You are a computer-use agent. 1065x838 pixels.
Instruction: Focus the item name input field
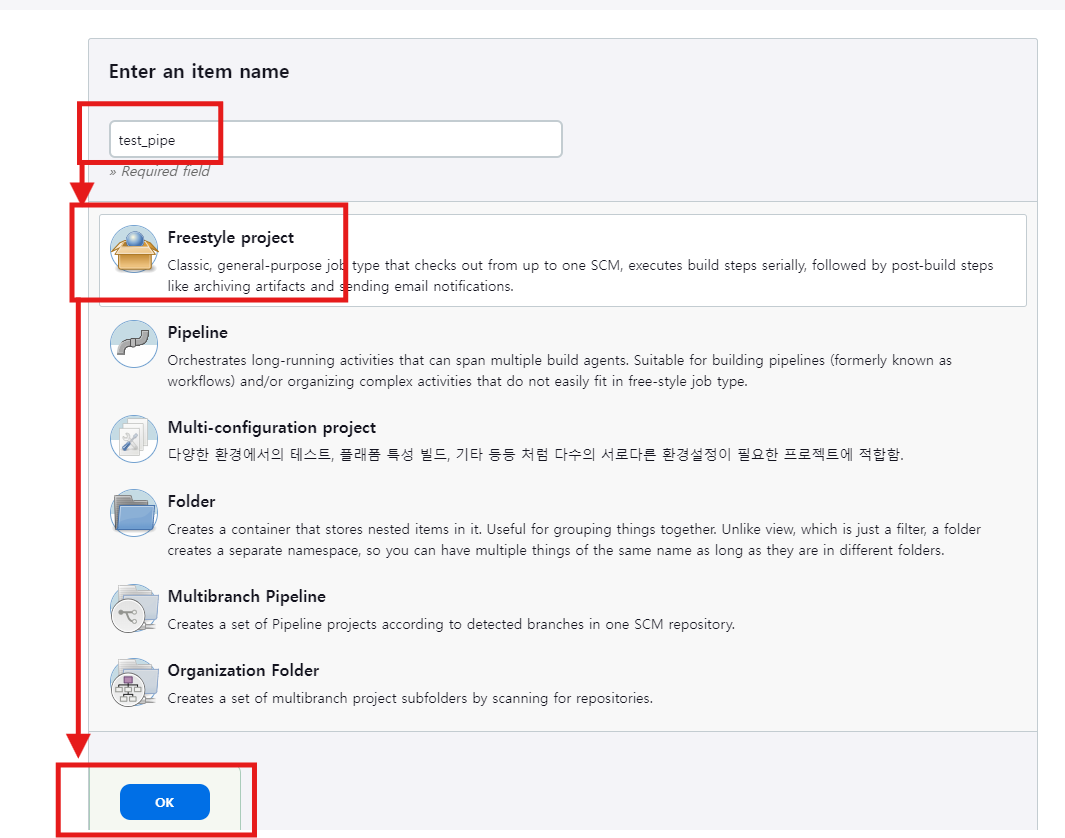click(336, 139)
